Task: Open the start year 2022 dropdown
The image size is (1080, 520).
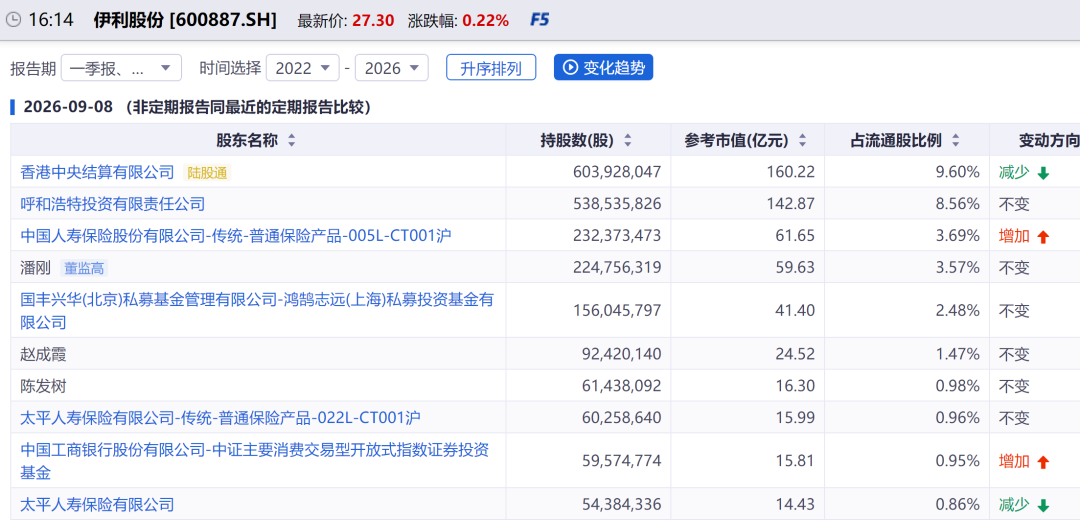Action: pos(302,68)
